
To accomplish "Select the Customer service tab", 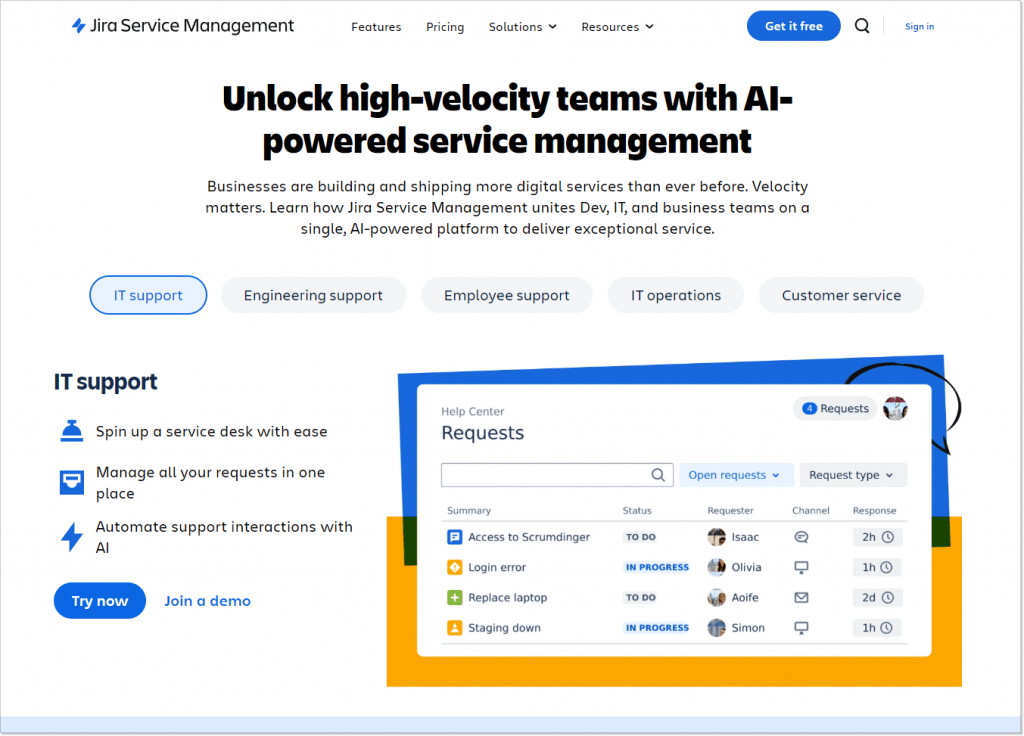I will pyautogui.click(x=841, y=295).
